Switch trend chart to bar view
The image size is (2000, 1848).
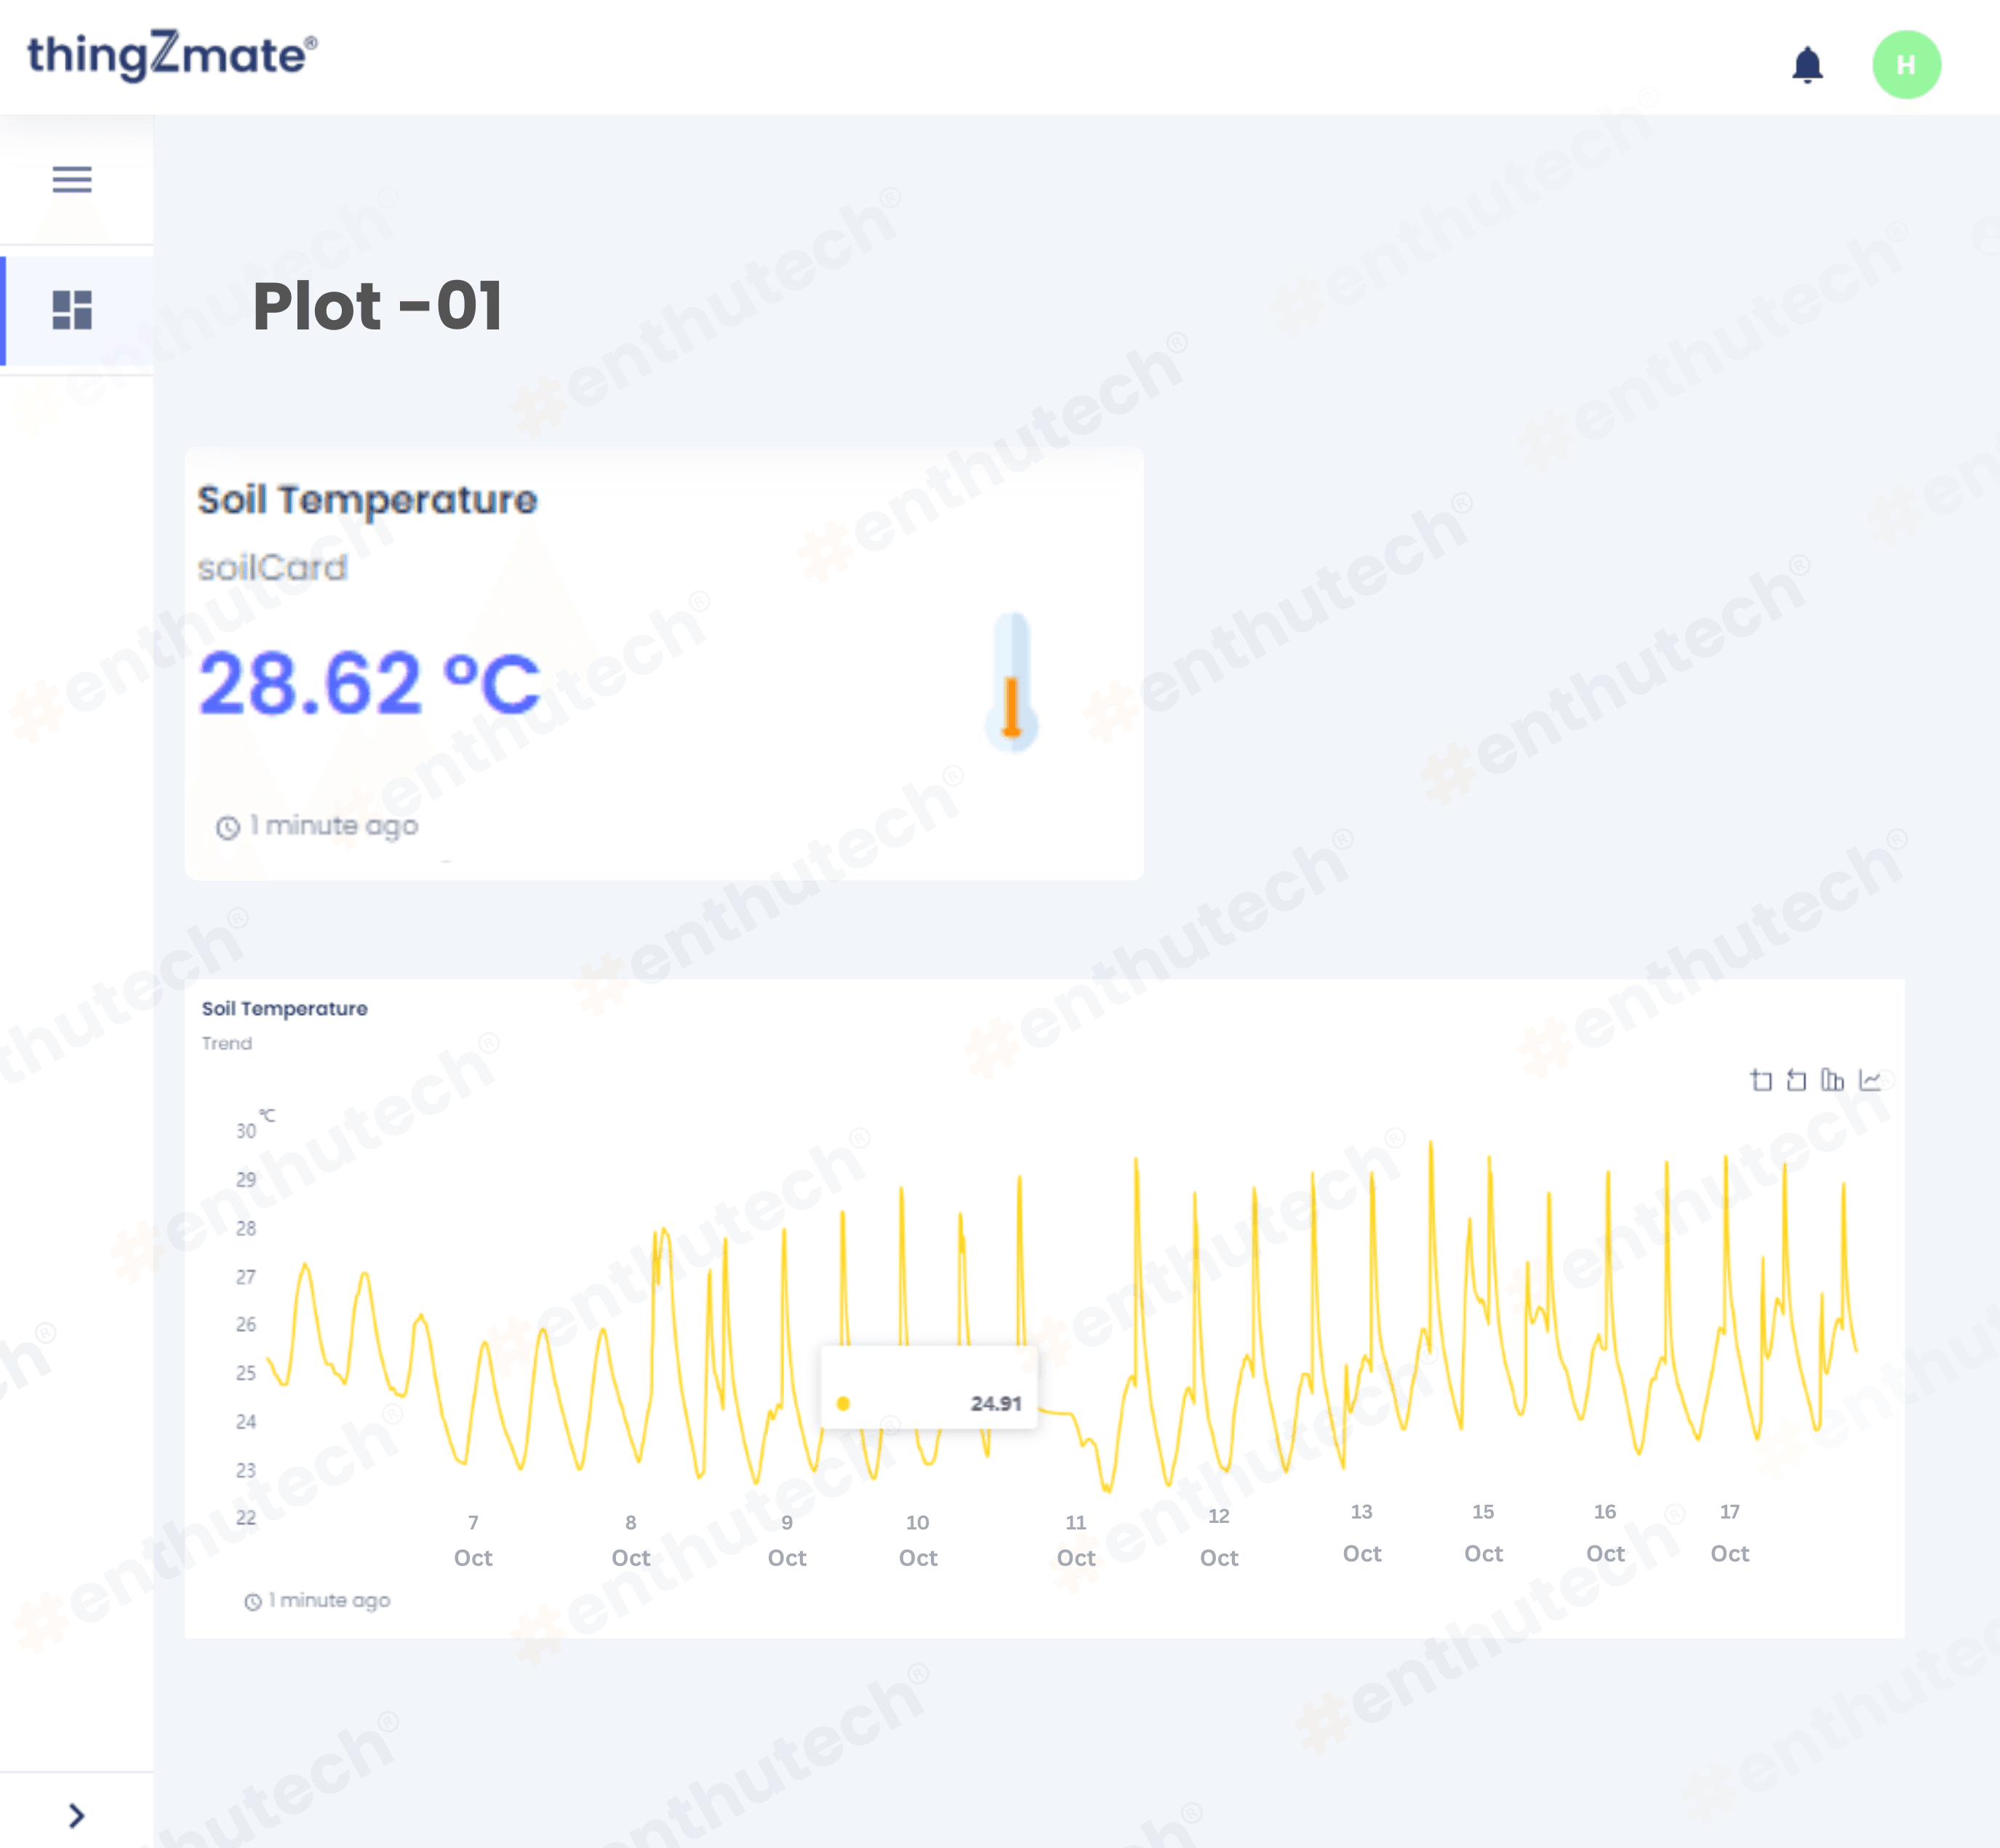tap(1832, 1080)
